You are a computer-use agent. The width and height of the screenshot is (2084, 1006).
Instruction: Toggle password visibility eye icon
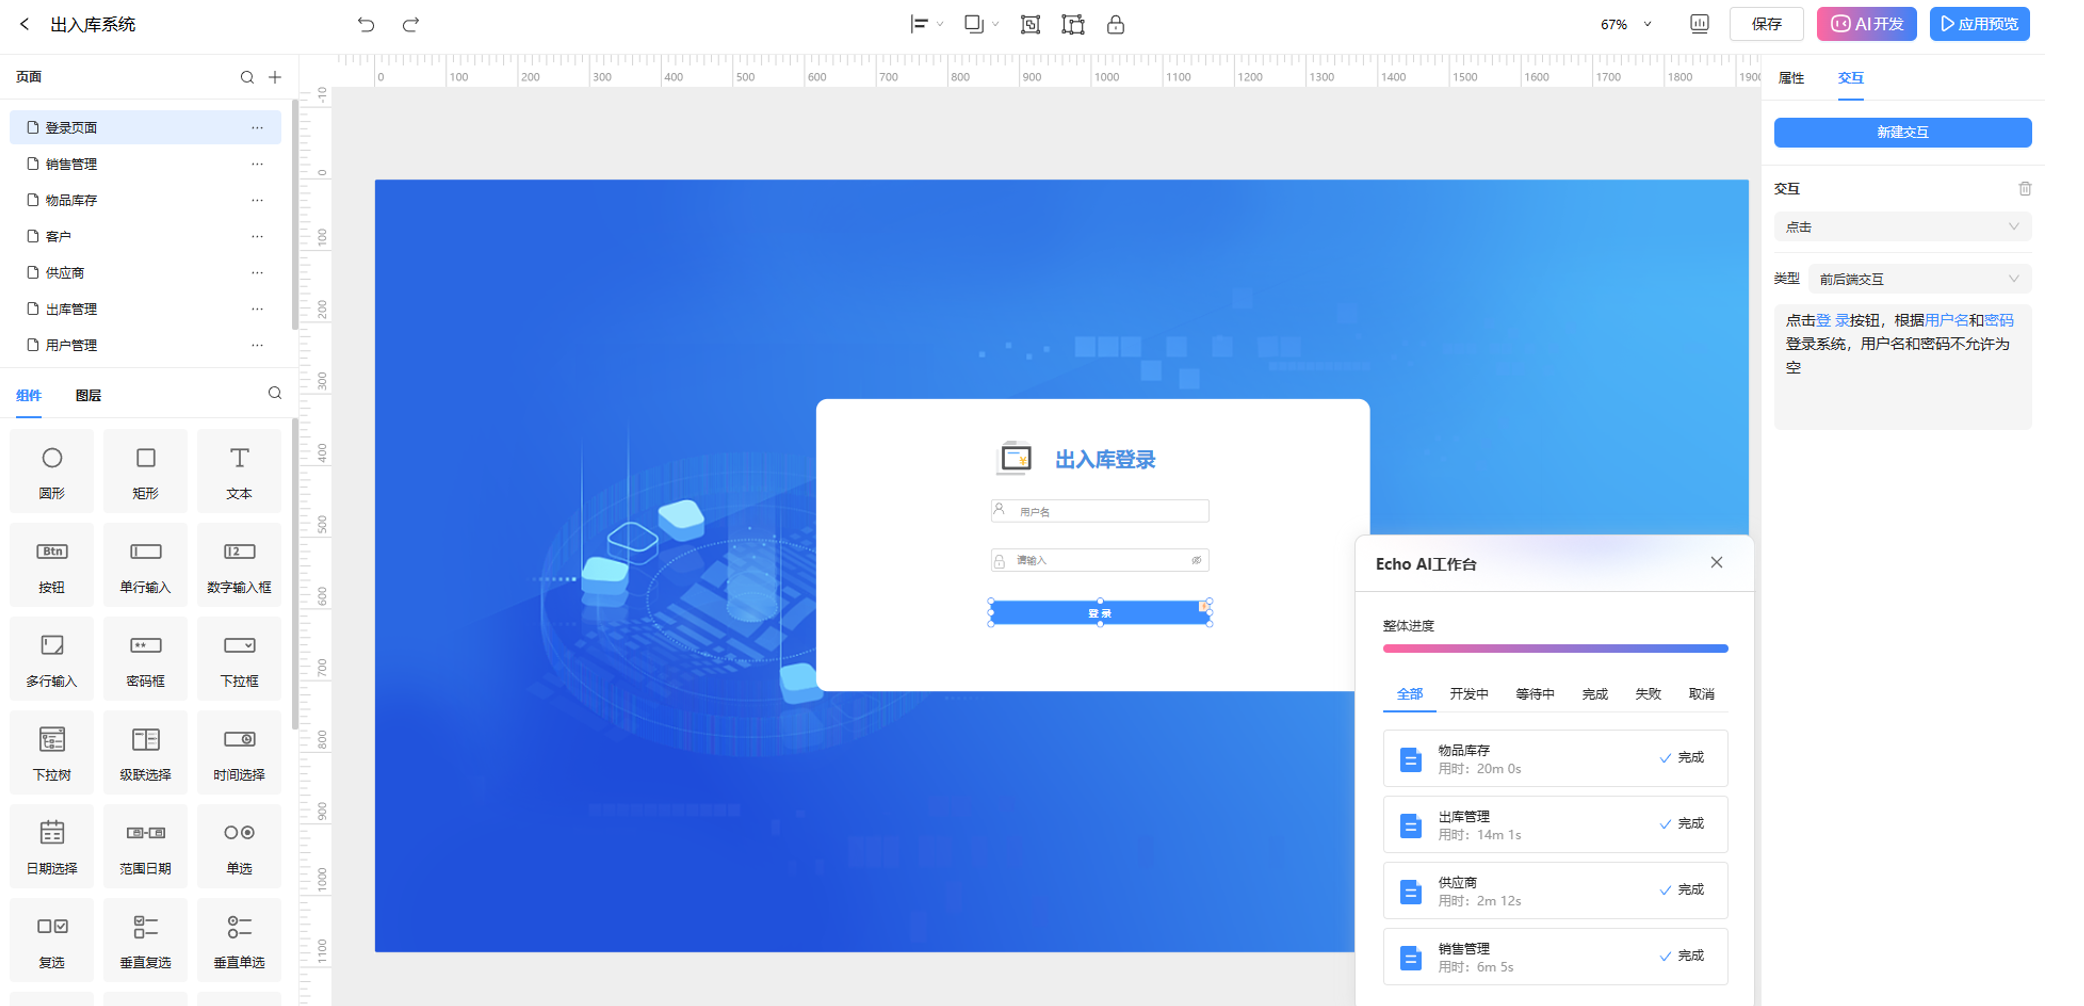pyautogui.click(x=1196, y=560)
